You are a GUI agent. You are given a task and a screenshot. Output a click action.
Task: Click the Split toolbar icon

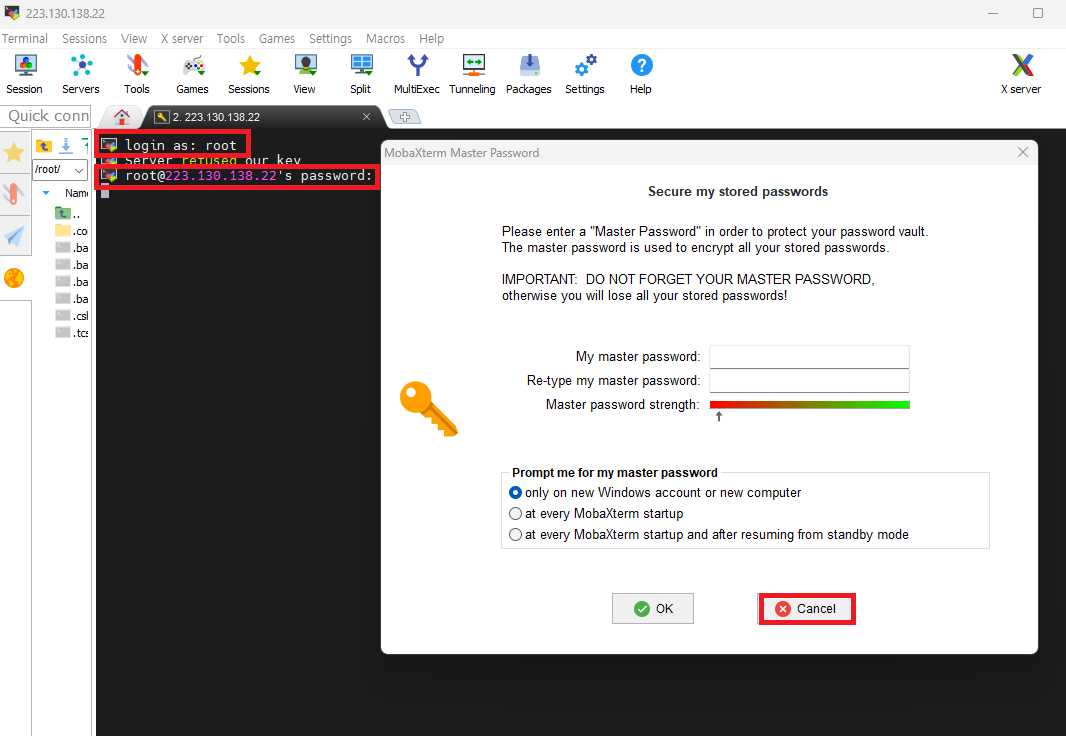(x=360, y=74)
